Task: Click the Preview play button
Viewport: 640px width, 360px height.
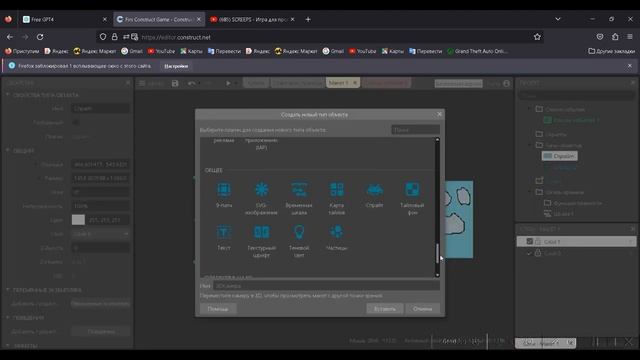Action: pyautogui.click(x=228, y=83)
